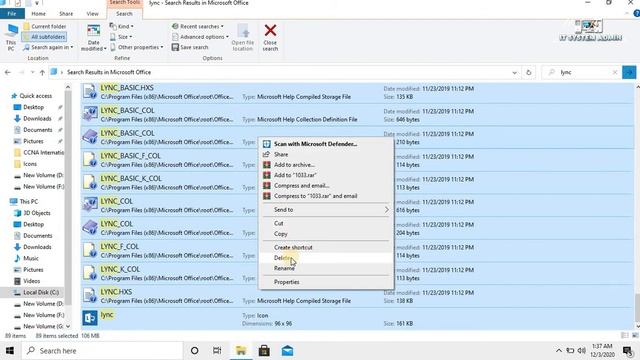640x360 pixels.
Task: Expand the Send to submenu
Action: 326,210
